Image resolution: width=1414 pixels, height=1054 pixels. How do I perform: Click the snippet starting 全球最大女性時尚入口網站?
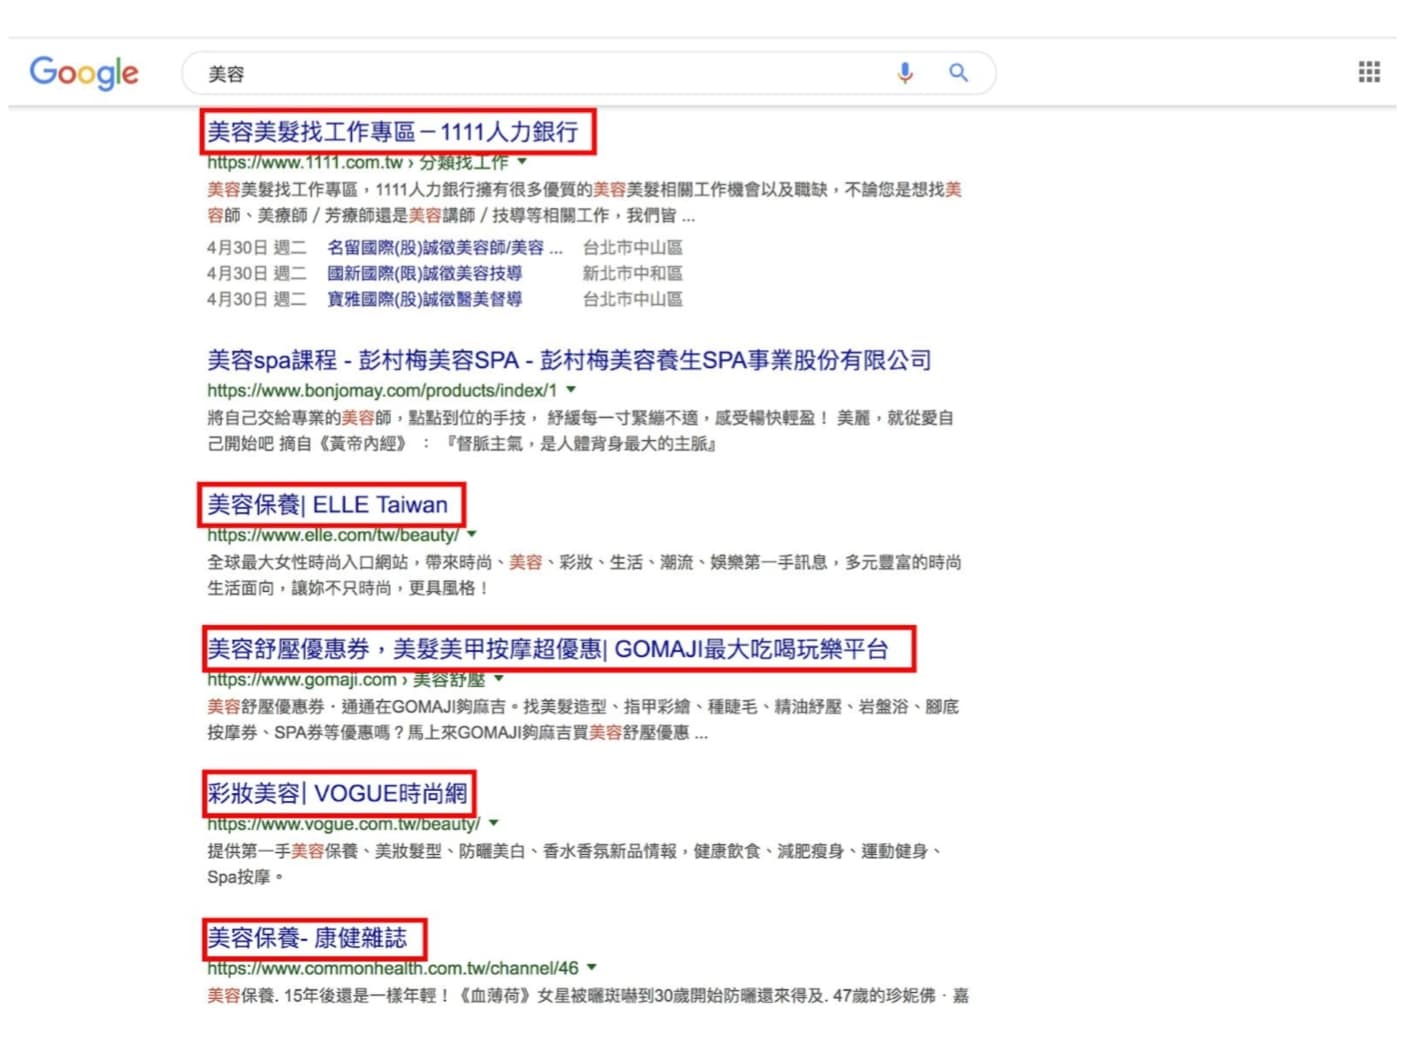tap(584, 575)
